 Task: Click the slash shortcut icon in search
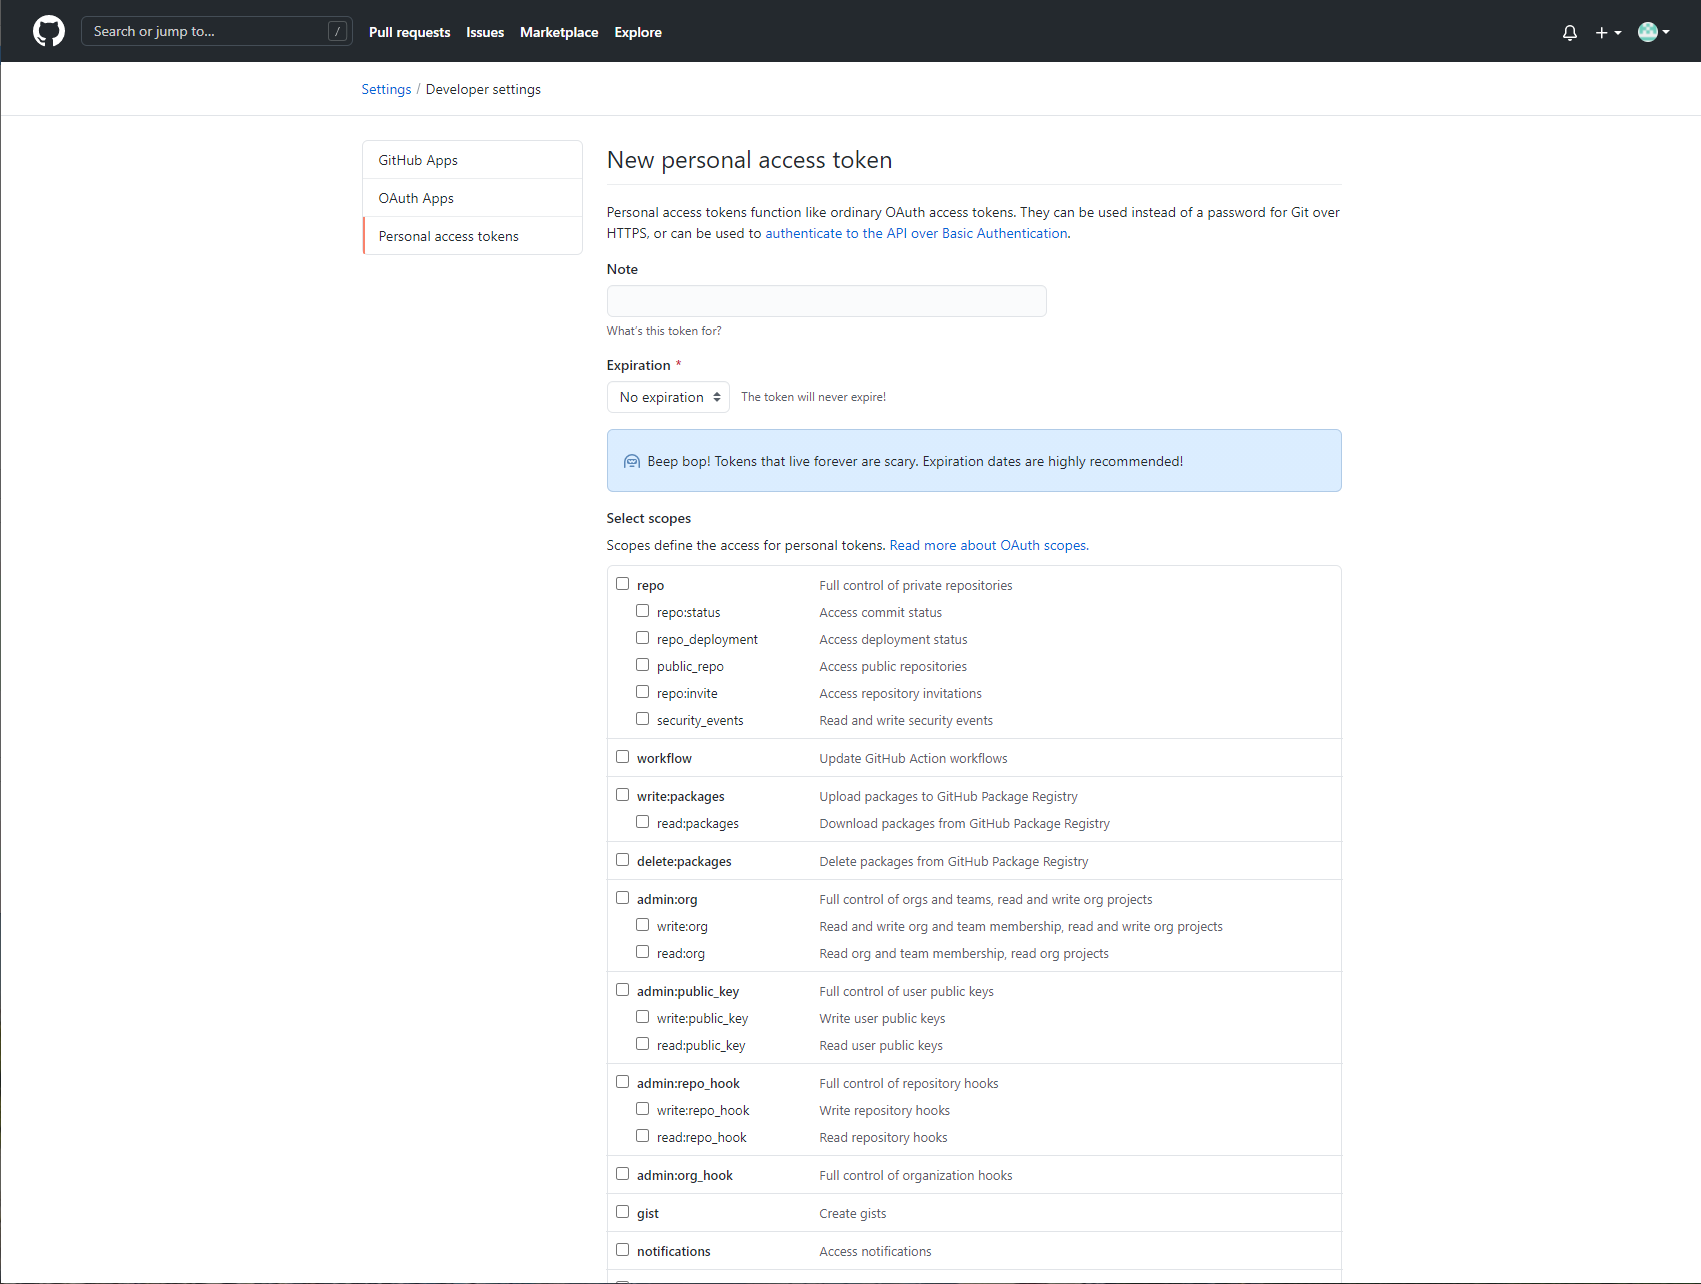point(338,31)
